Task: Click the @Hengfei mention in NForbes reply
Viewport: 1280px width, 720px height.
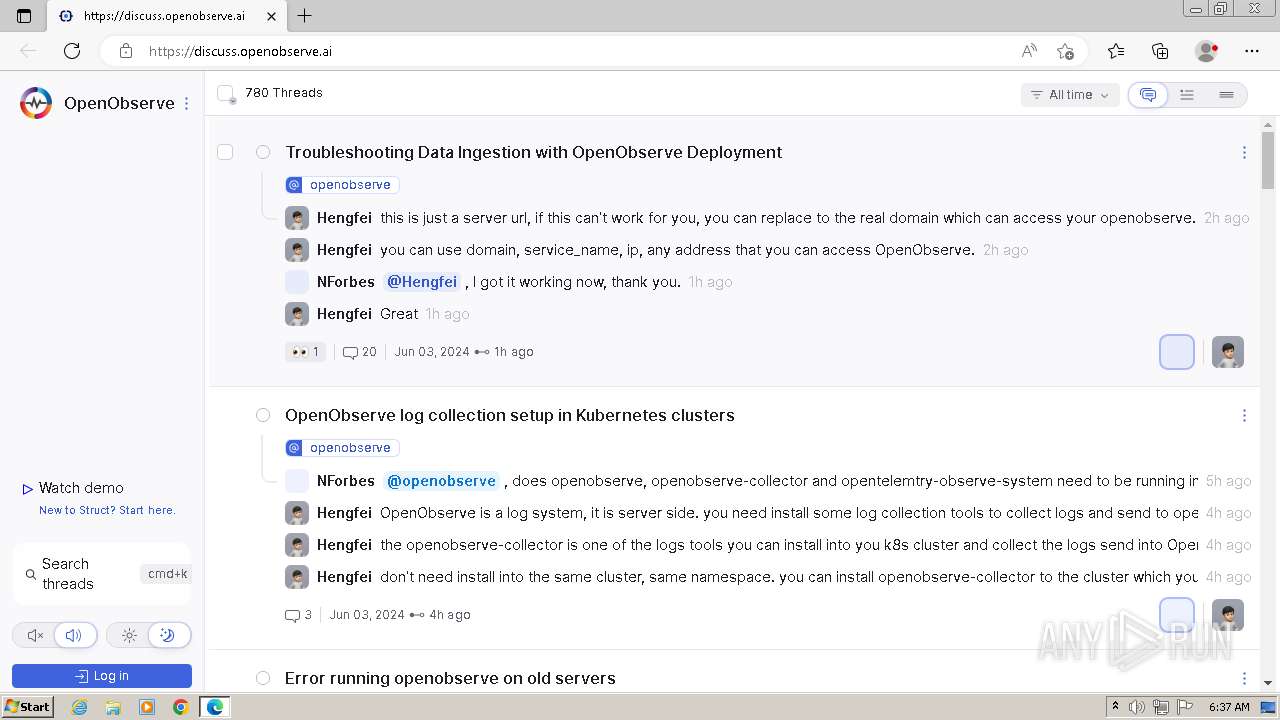Action: pos(422,282)
